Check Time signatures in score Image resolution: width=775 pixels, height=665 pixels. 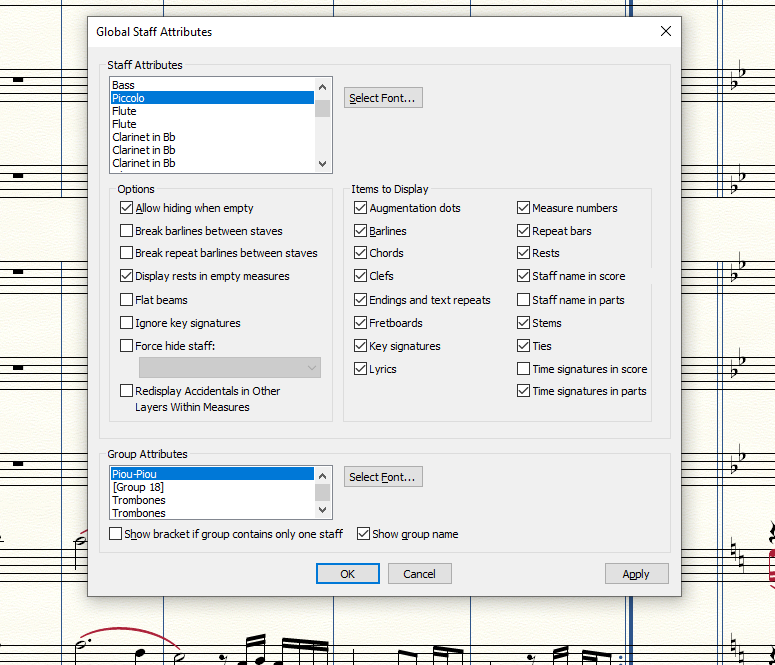tap(524, 369)
